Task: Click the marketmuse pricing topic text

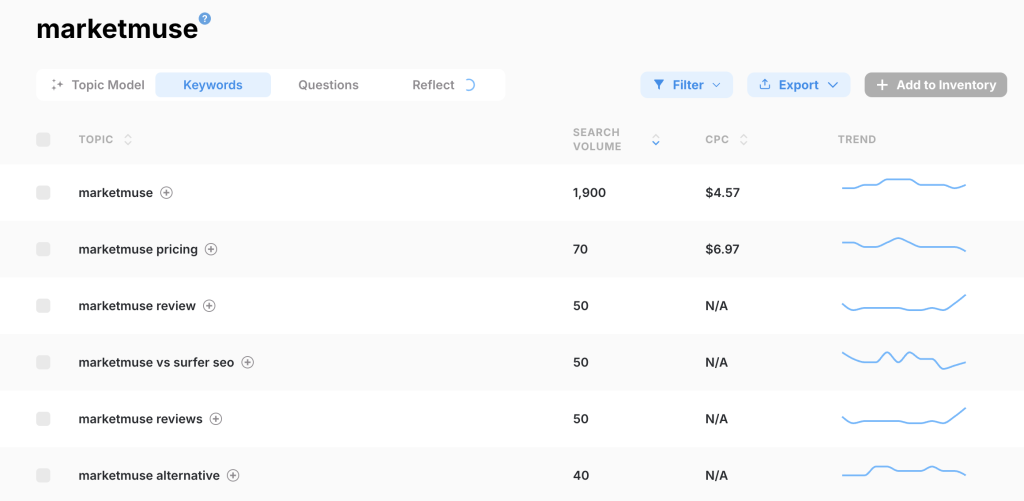Action: 138,249
